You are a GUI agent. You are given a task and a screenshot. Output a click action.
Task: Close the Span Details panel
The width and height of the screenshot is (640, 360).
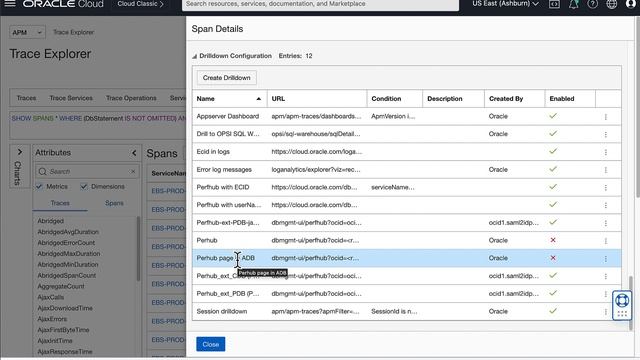[211, 344]
